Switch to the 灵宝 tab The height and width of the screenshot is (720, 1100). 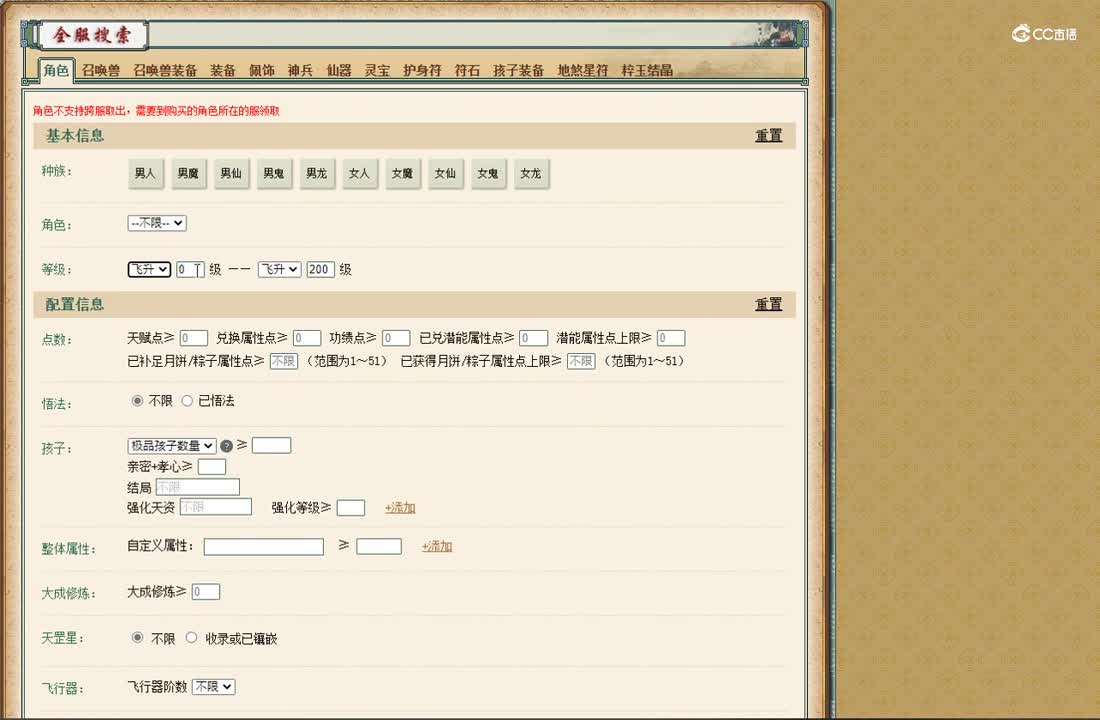point(377,70)
